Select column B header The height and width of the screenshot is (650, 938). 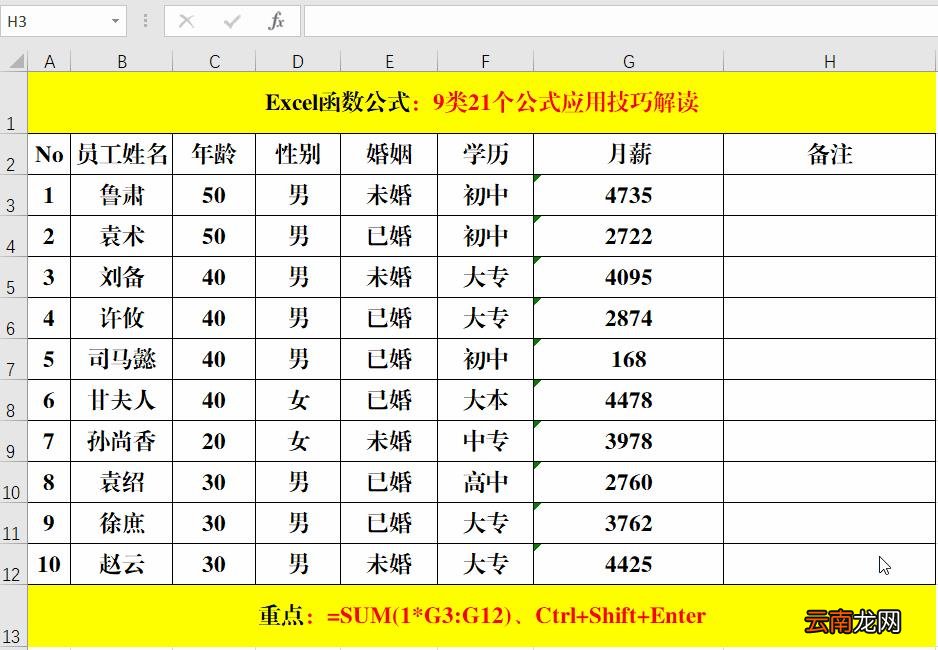[x=122, y=61]
